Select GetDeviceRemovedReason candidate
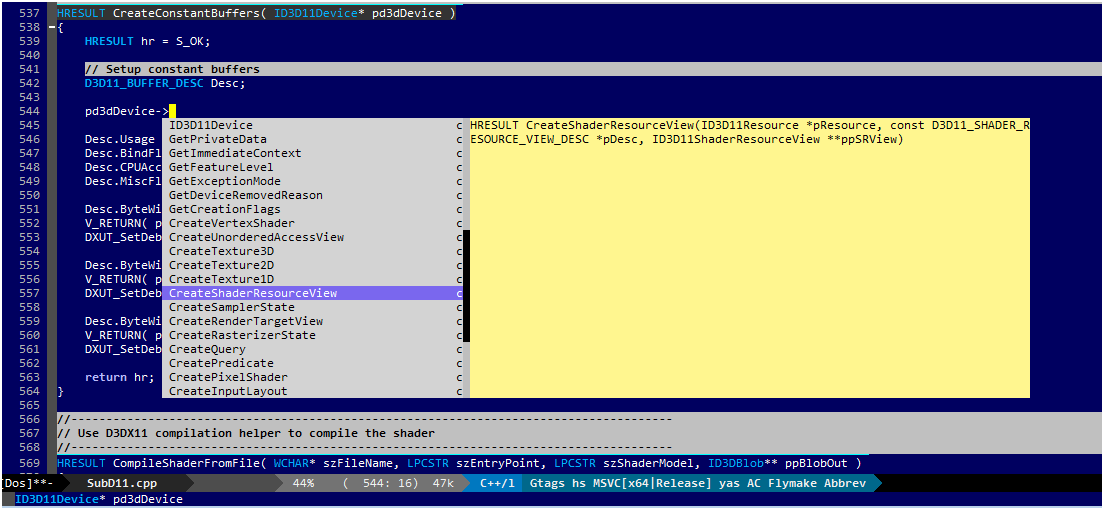The height and width of the screenshot is (510, 1105). (313, 195)
